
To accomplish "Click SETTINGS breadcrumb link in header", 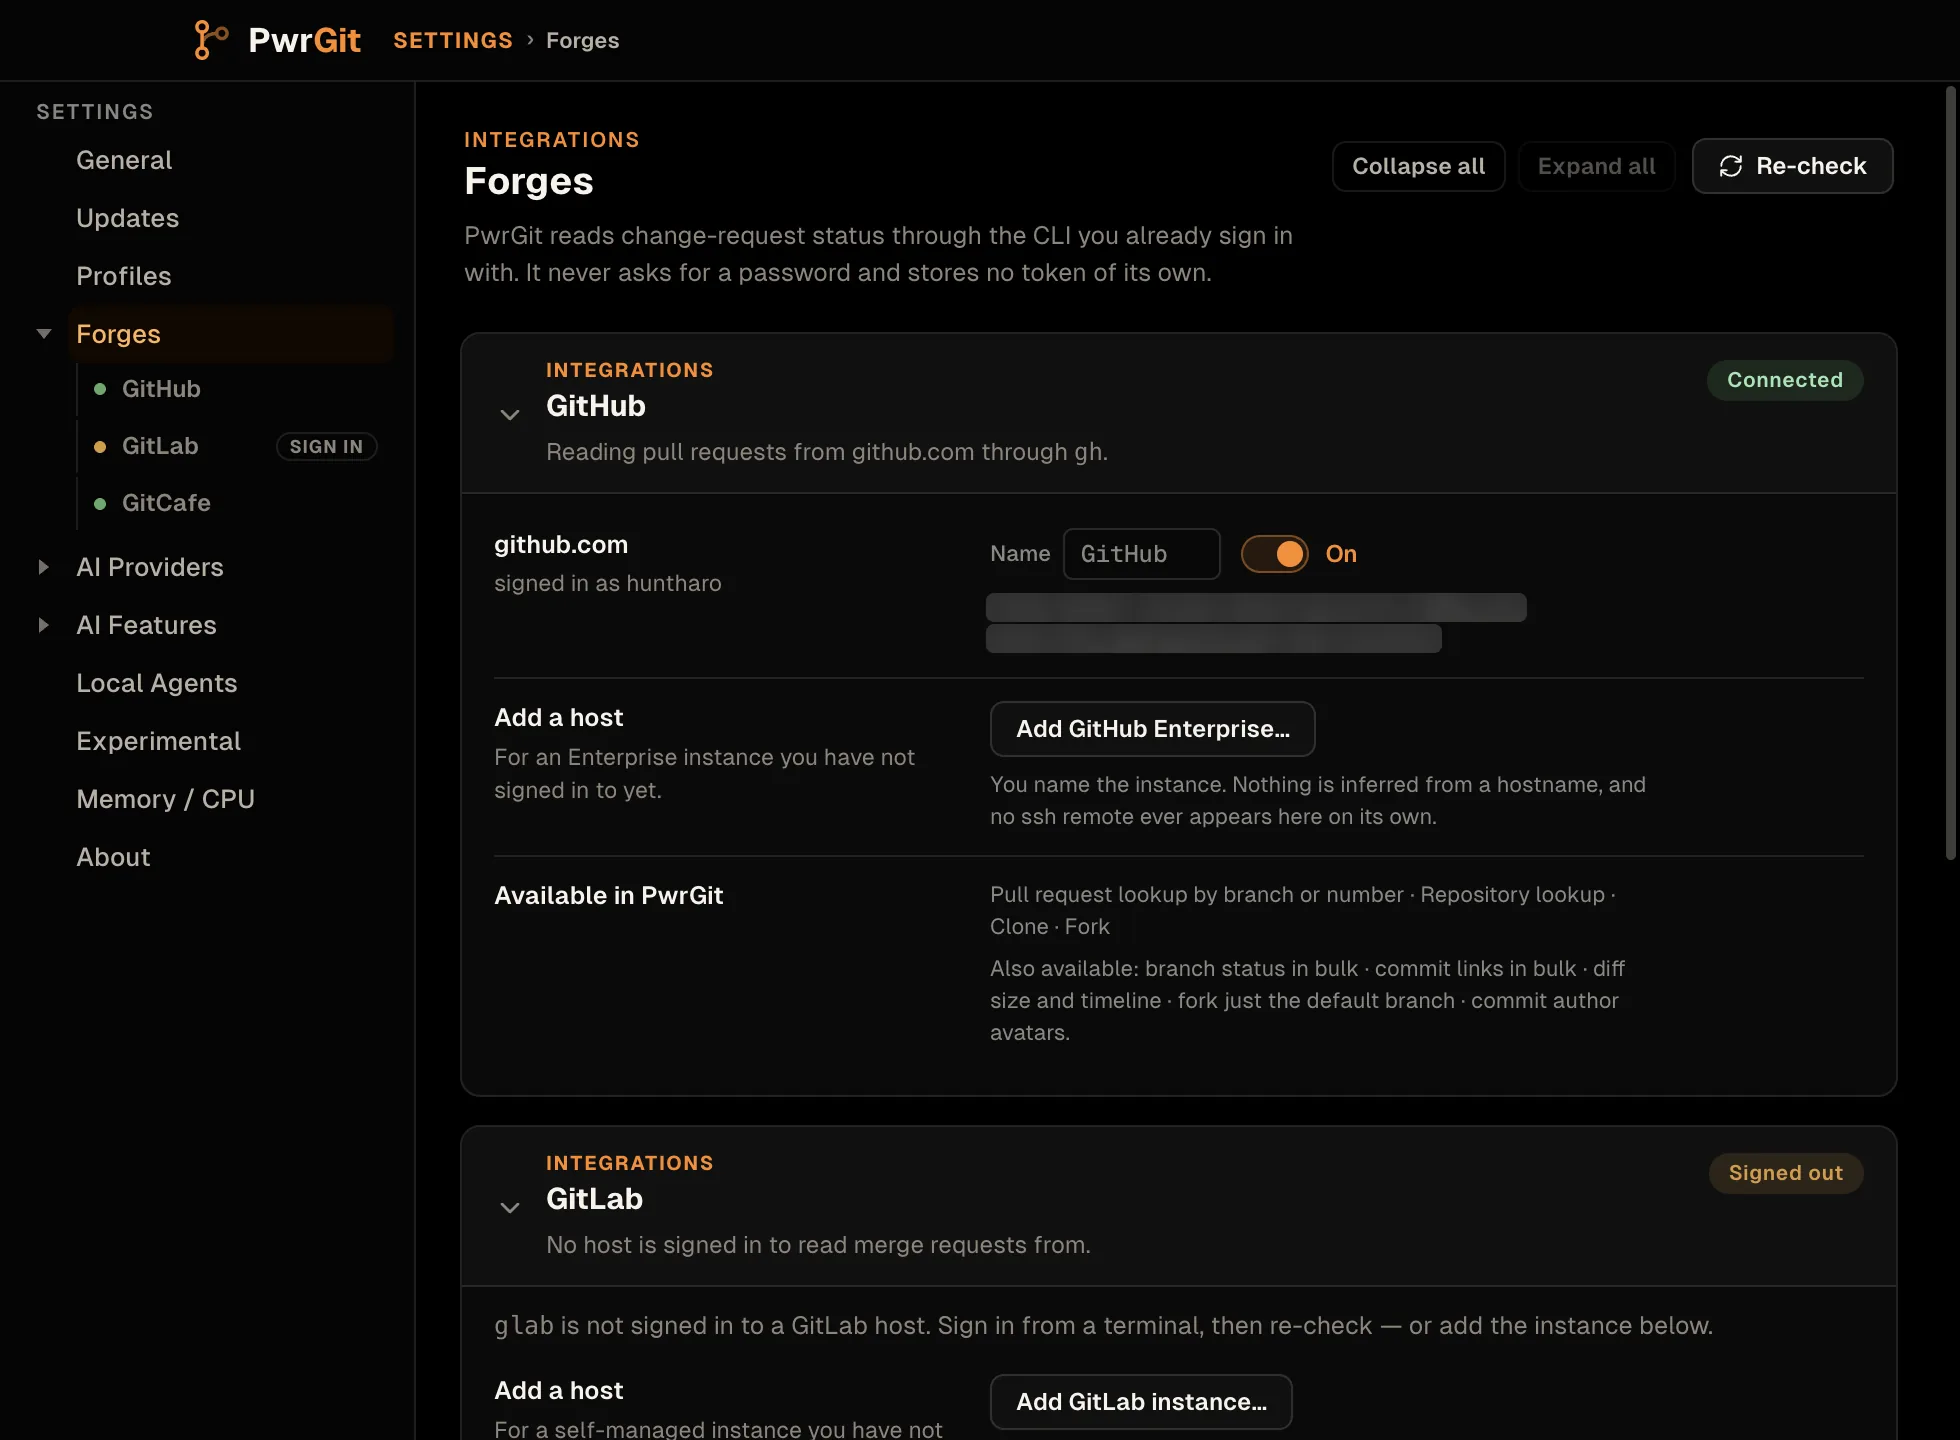I will click(452, 41).
